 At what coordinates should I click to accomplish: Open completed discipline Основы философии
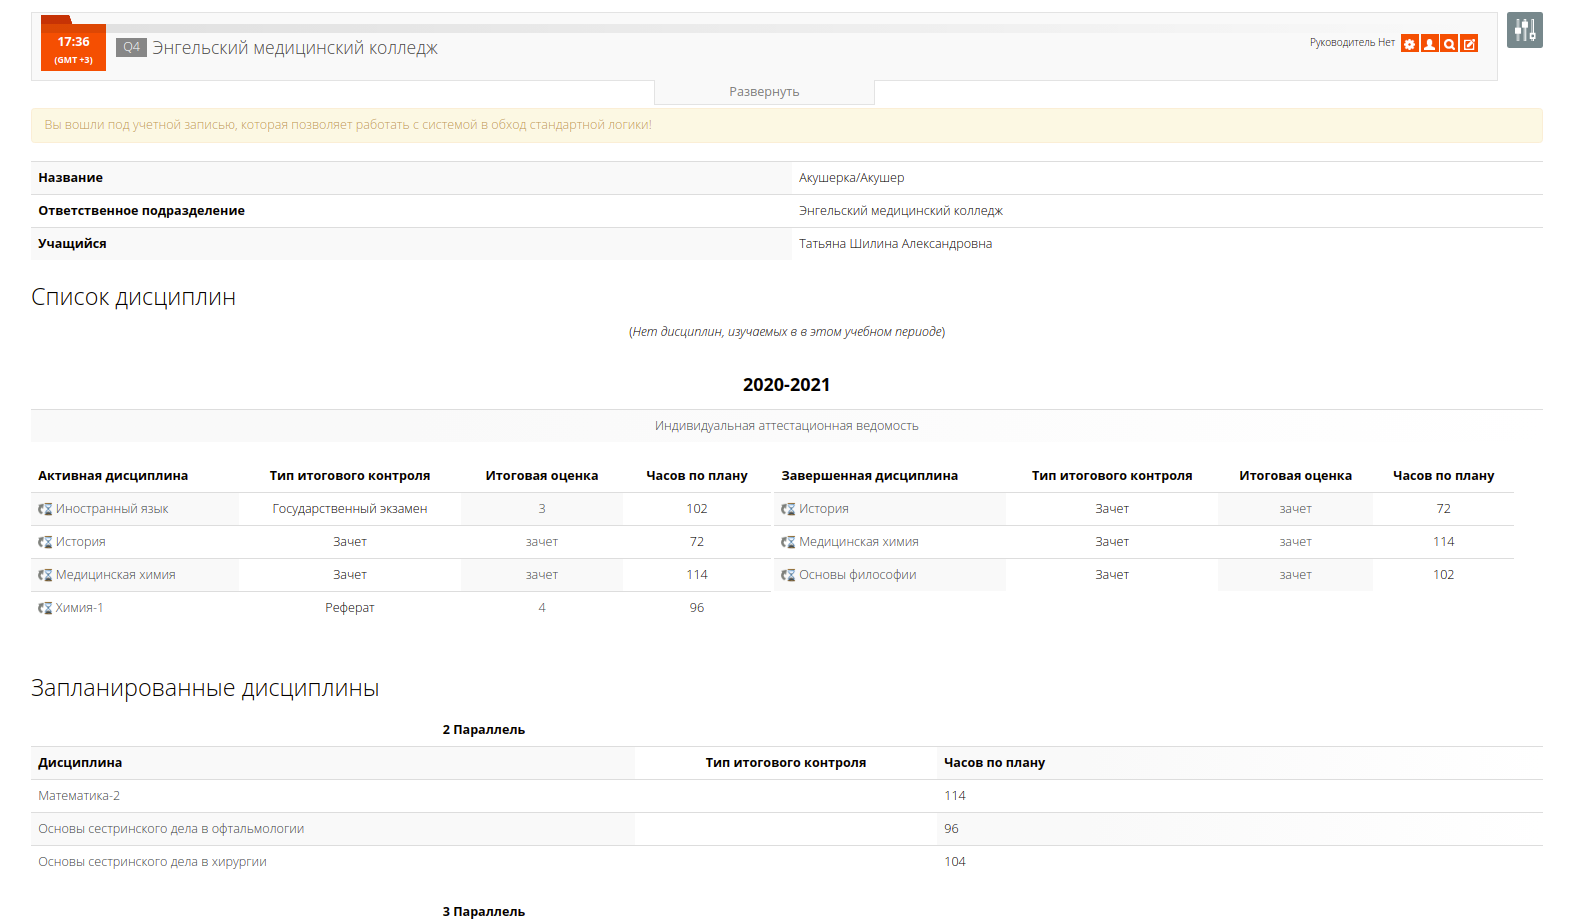pyautogui.click(x=858, y=575)
